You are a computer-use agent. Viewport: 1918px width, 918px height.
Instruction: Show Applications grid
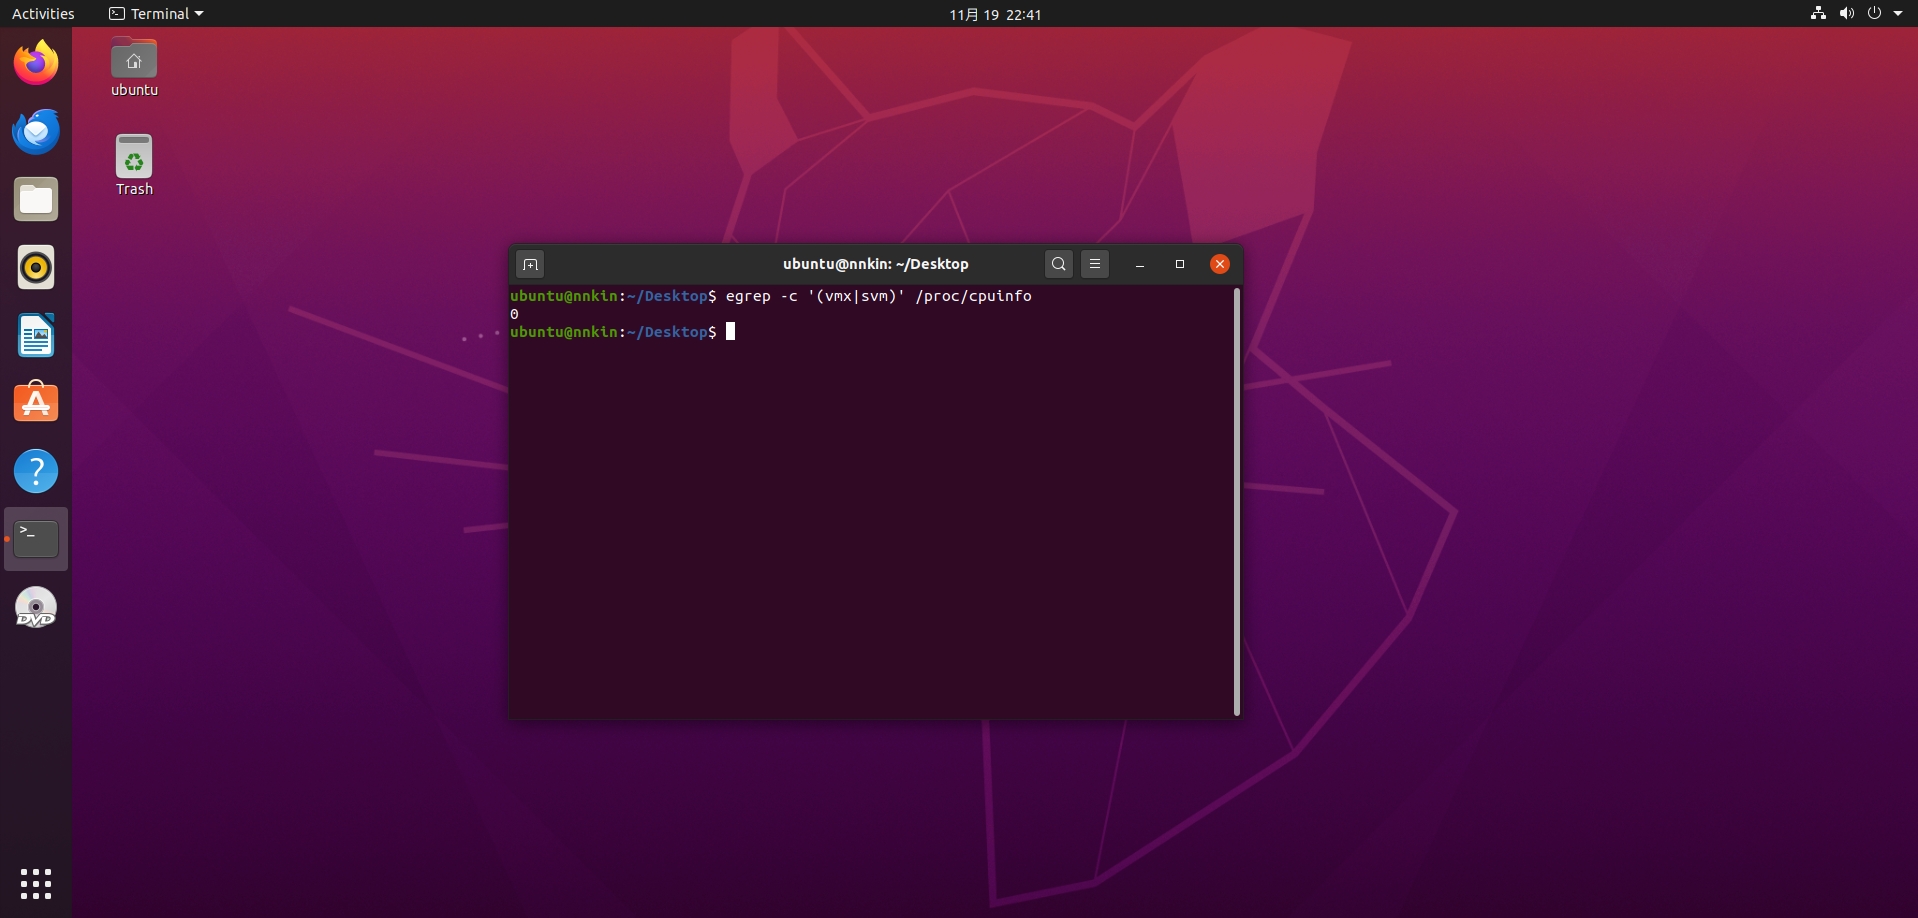pyautogui.click(x=36, y=883)
